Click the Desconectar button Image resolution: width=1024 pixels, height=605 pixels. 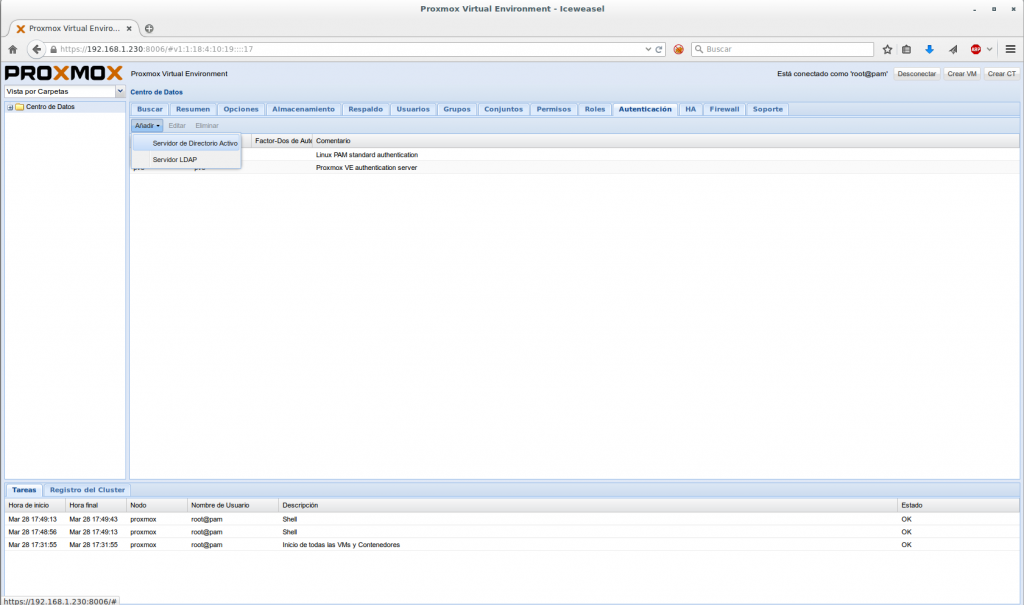(916, 74)
